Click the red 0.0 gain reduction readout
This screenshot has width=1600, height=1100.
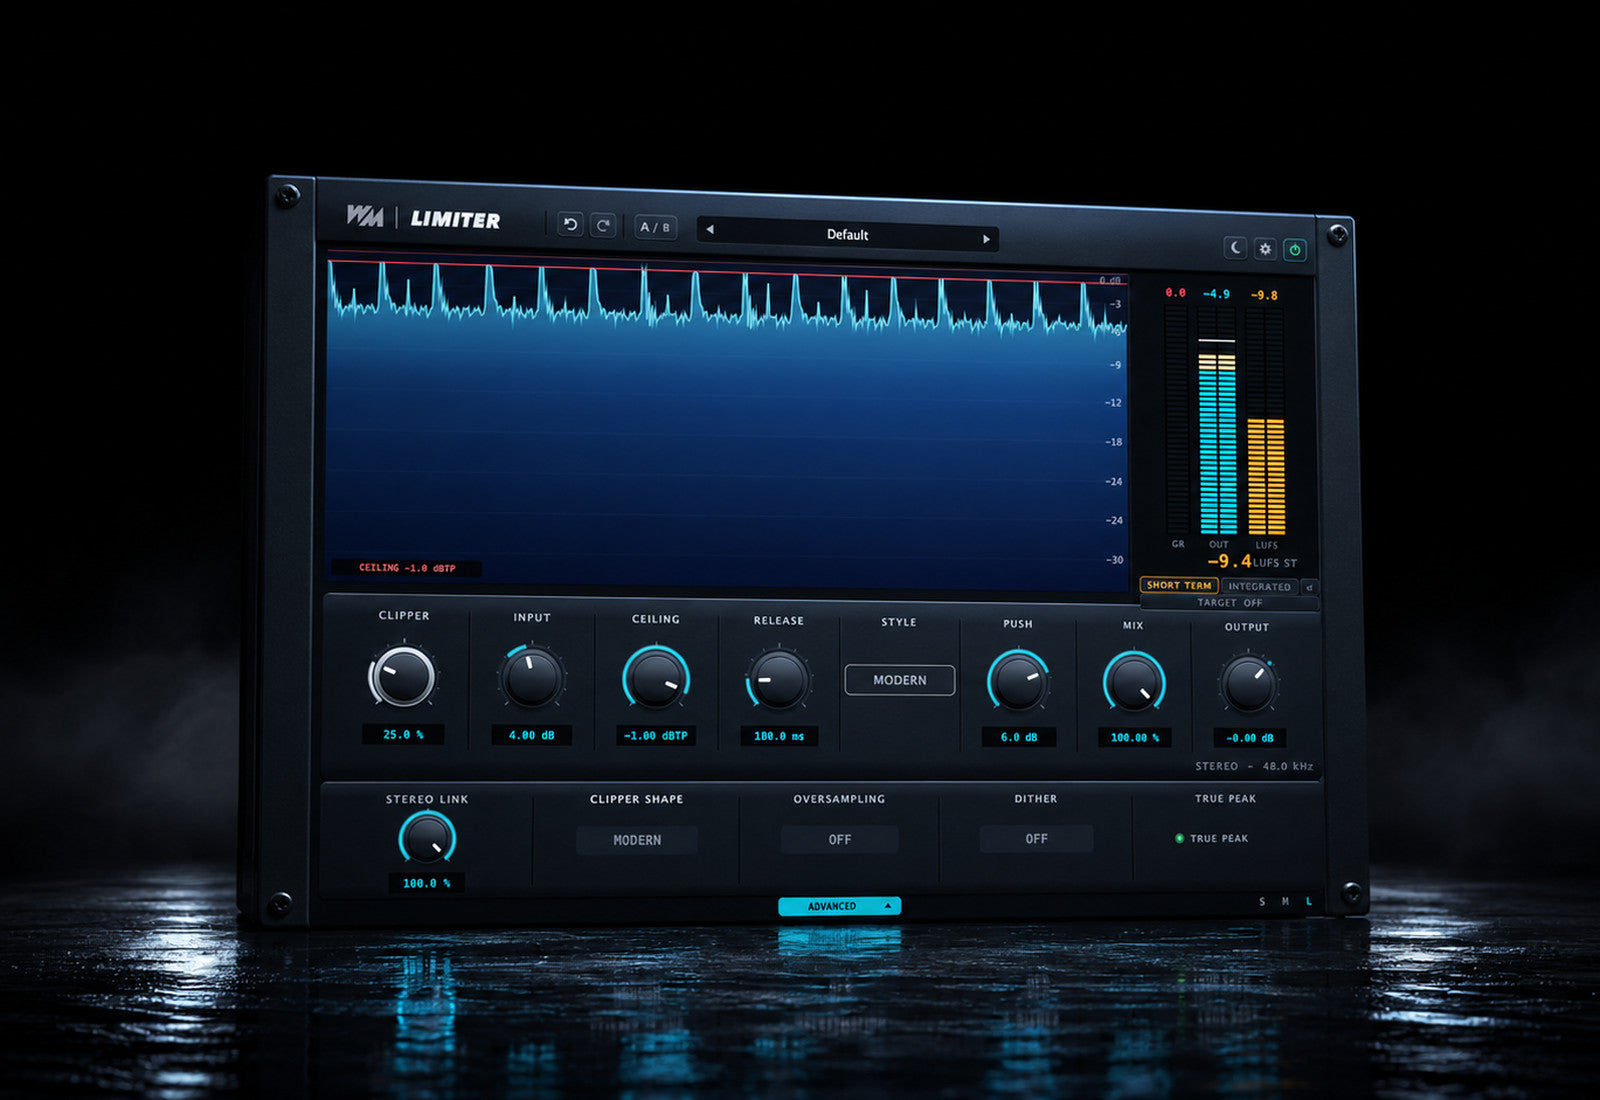tap(1176, 293)
